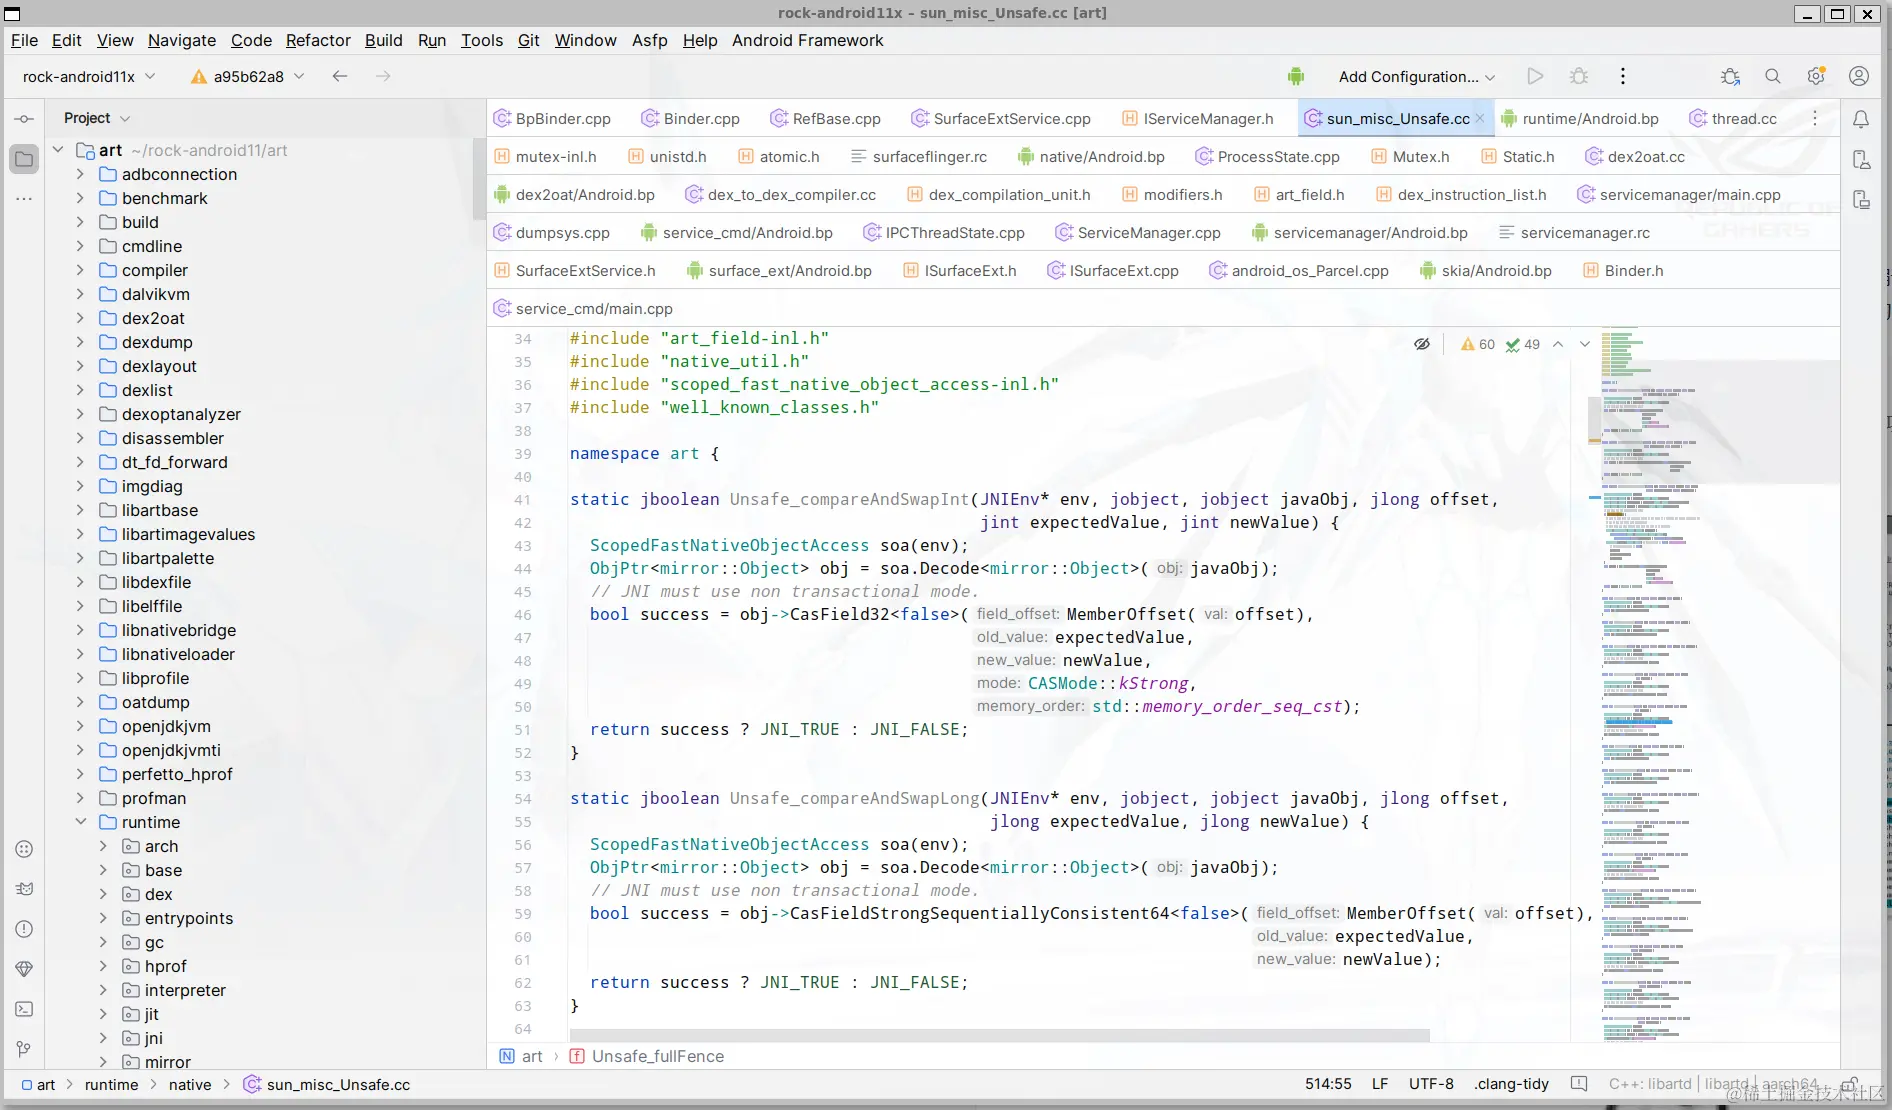Open the a95b62a8 Git revision dropdown
This screenshot has width=1892, height=1110.
(x=247, y=76)
